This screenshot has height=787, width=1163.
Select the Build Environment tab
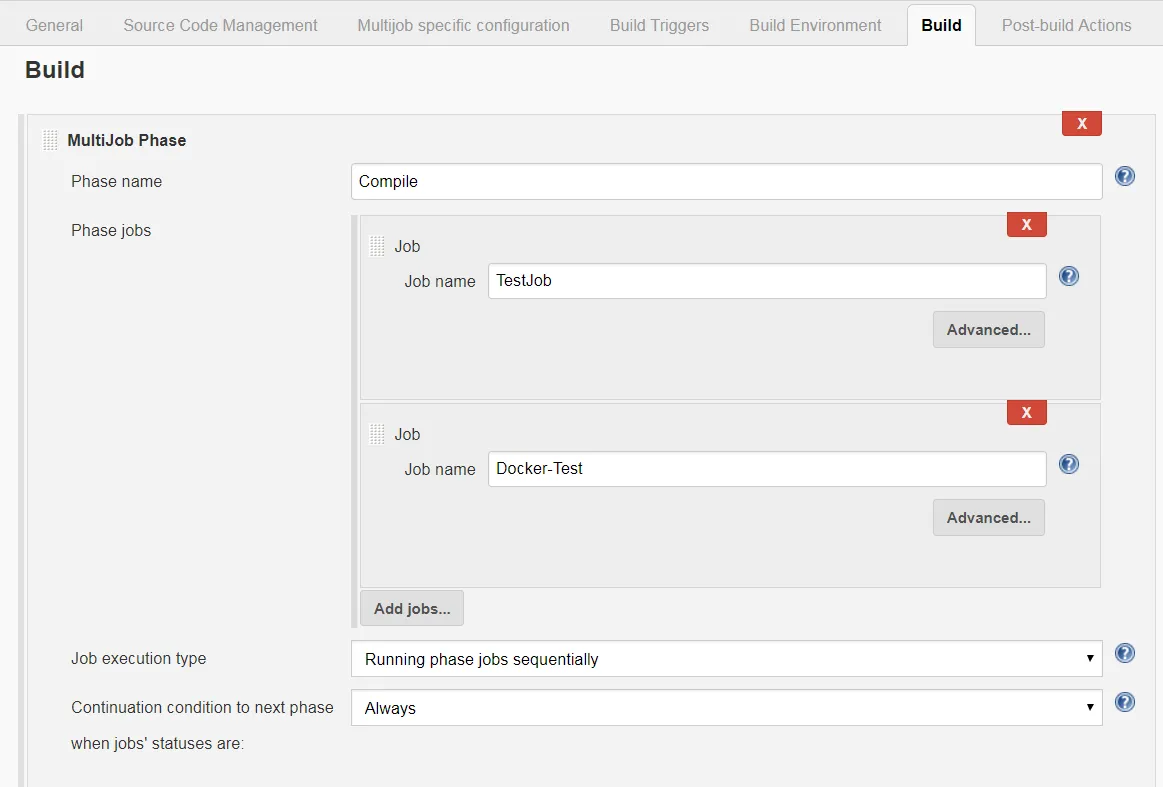click(815, 25)
